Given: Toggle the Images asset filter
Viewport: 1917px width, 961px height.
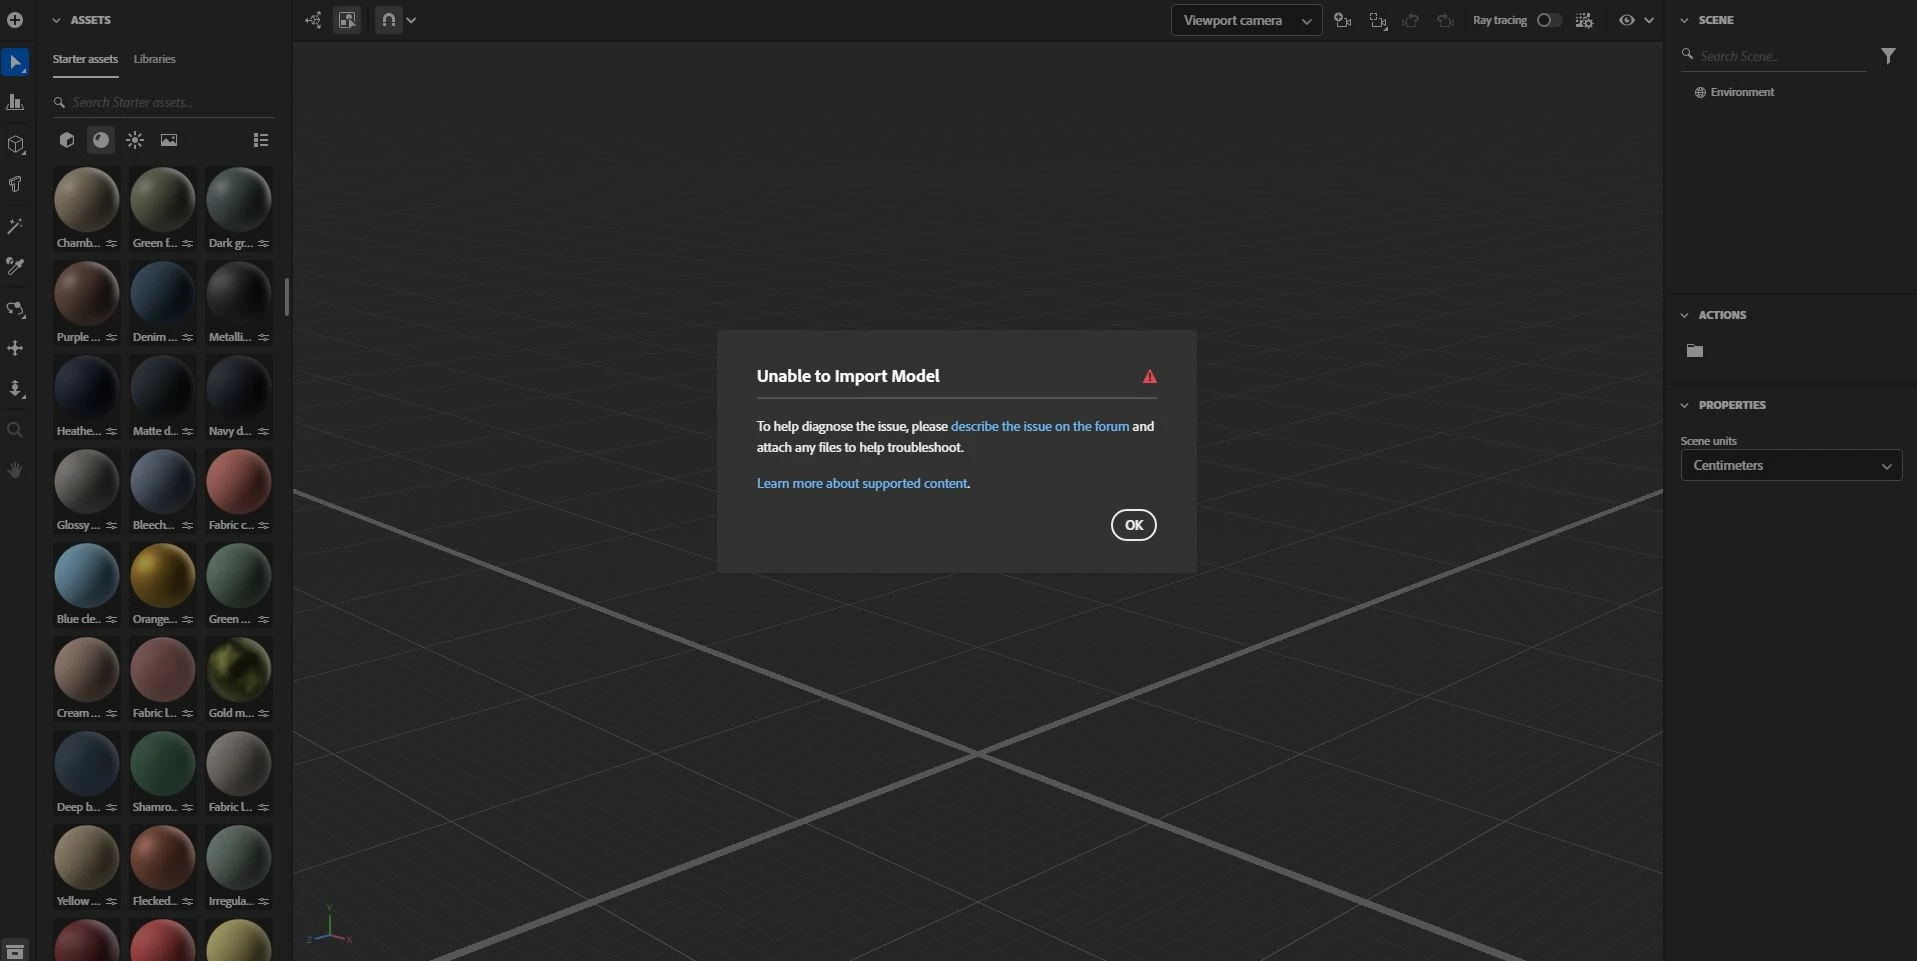Looking at the screenshot, I should click(169, 140).
